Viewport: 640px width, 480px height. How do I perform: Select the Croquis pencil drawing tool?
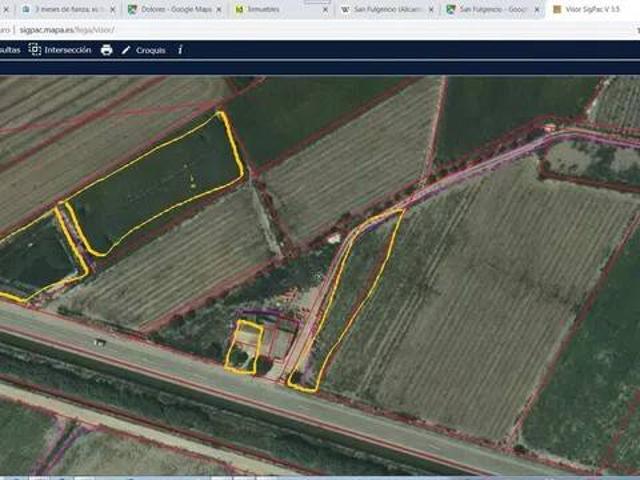point(144,50)
